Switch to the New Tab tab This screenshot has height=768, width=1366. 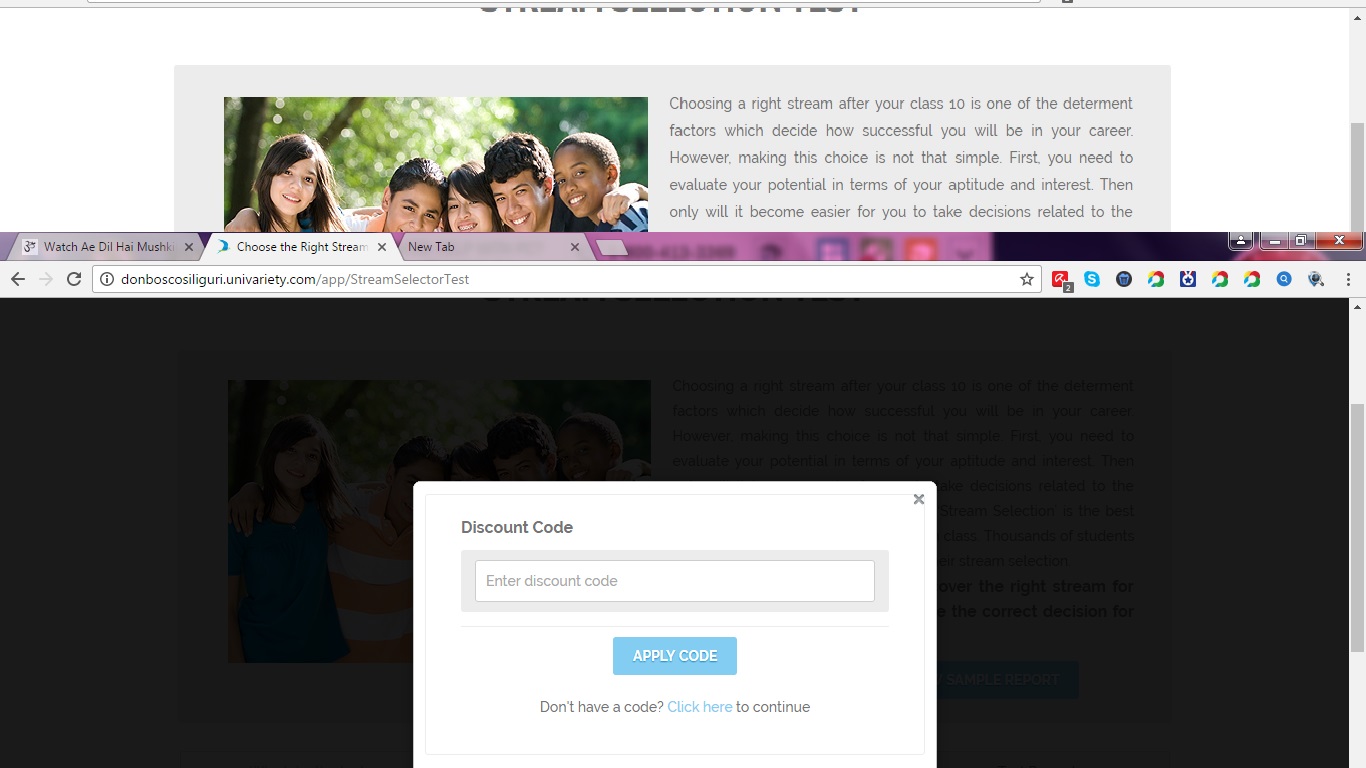click(x=492, y=247)
